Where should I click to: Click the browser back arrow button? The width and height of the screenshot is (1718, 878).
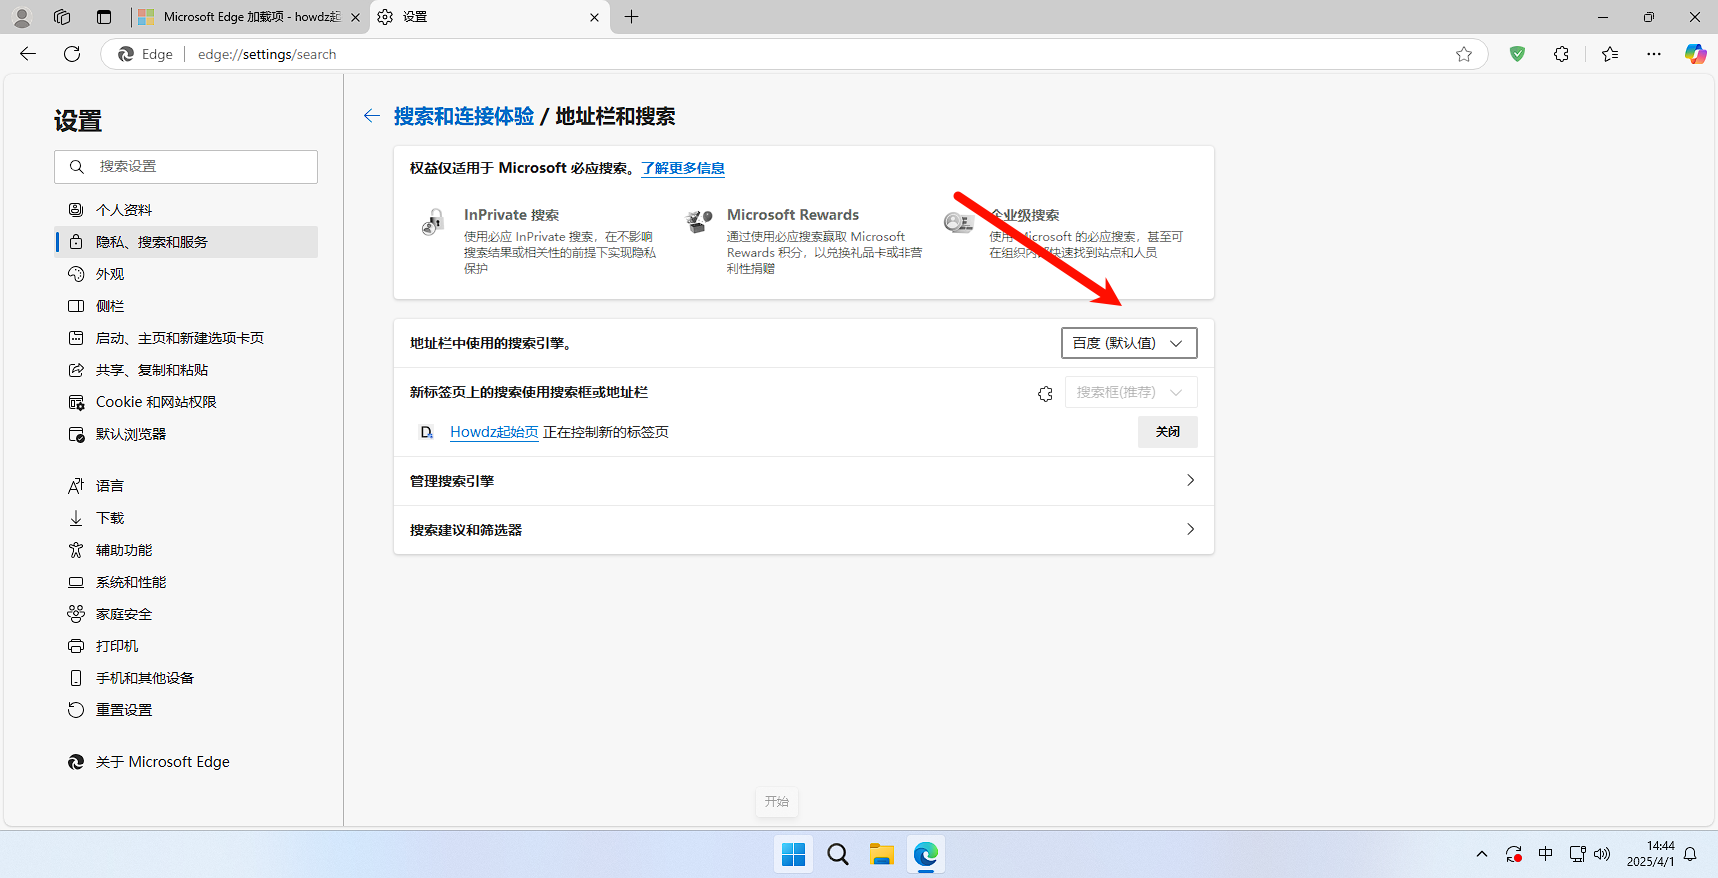pyautogui.click(x=28, y=54)
